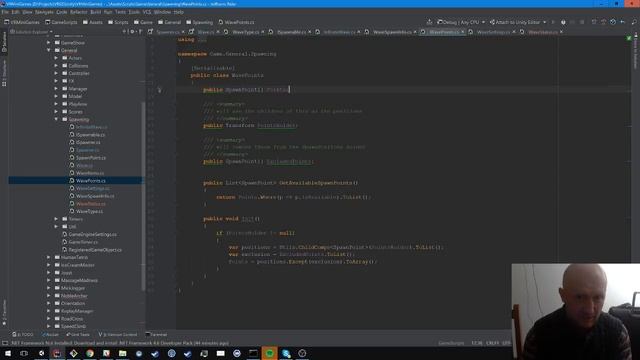Open Task View from the taskbar
Screen dimensions: 640x360
coord(24,353)
